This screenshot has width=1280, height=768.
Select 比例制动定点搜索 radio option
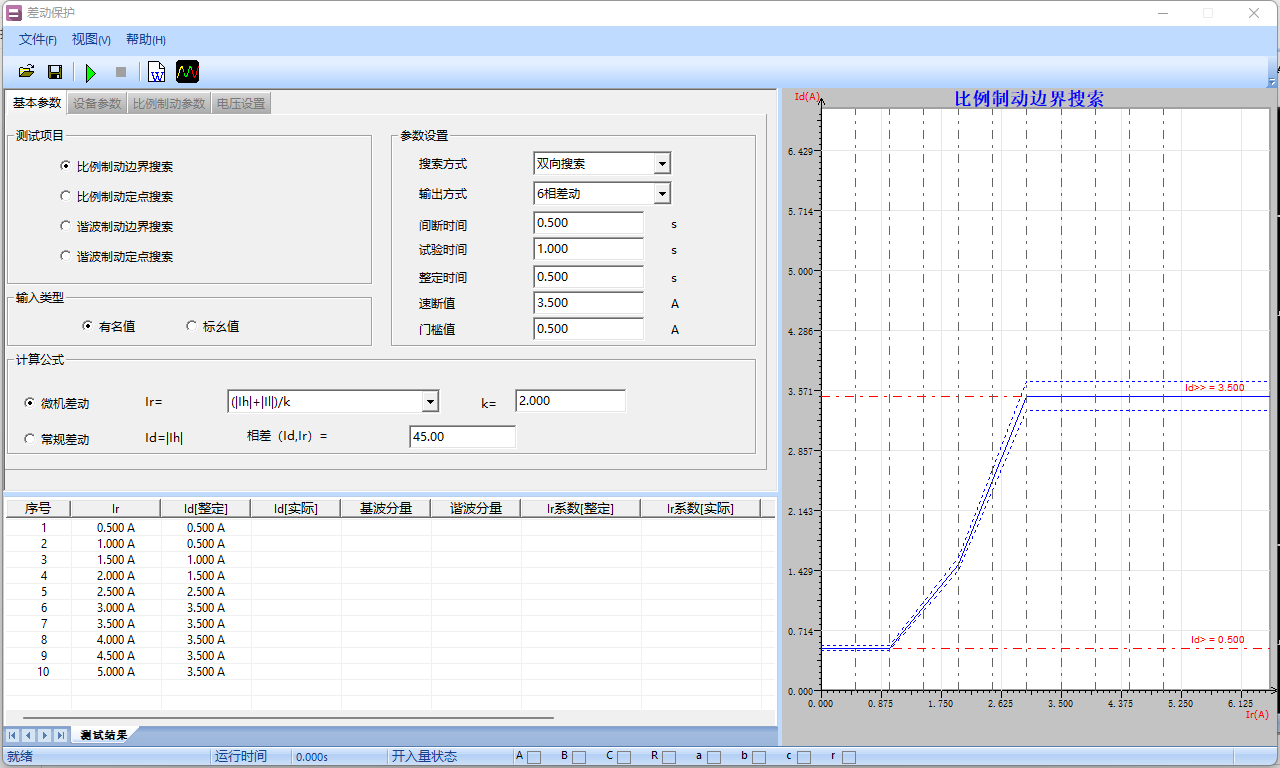tap(66, 197)
